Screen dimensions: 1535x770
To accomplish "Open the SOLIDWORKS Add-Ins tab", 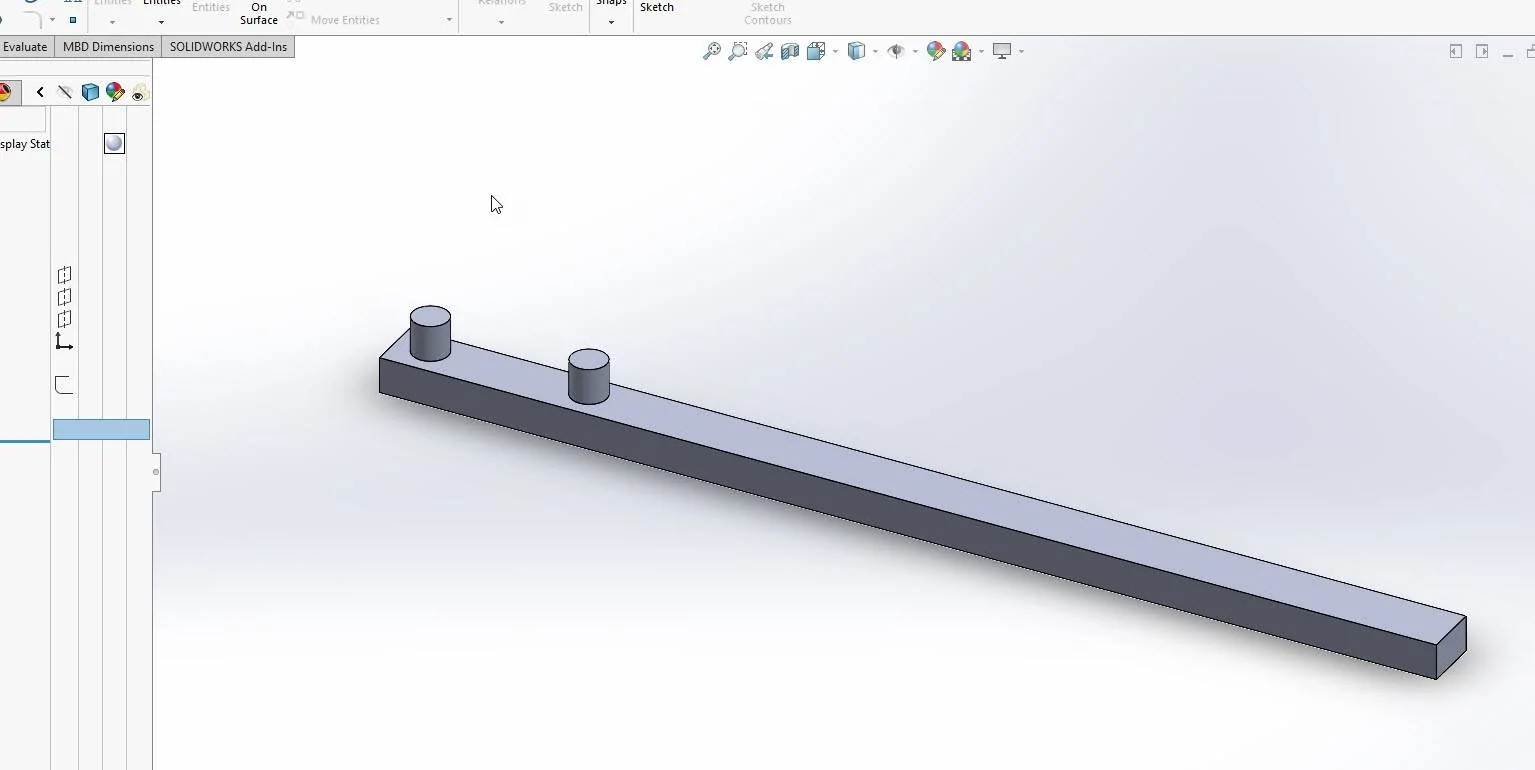I will [228, 47].
